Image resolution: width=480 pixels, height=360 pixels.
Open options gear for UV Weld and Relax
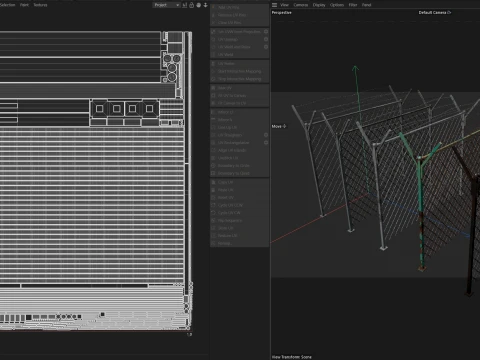pyautogui.click(x=266, y=47)
